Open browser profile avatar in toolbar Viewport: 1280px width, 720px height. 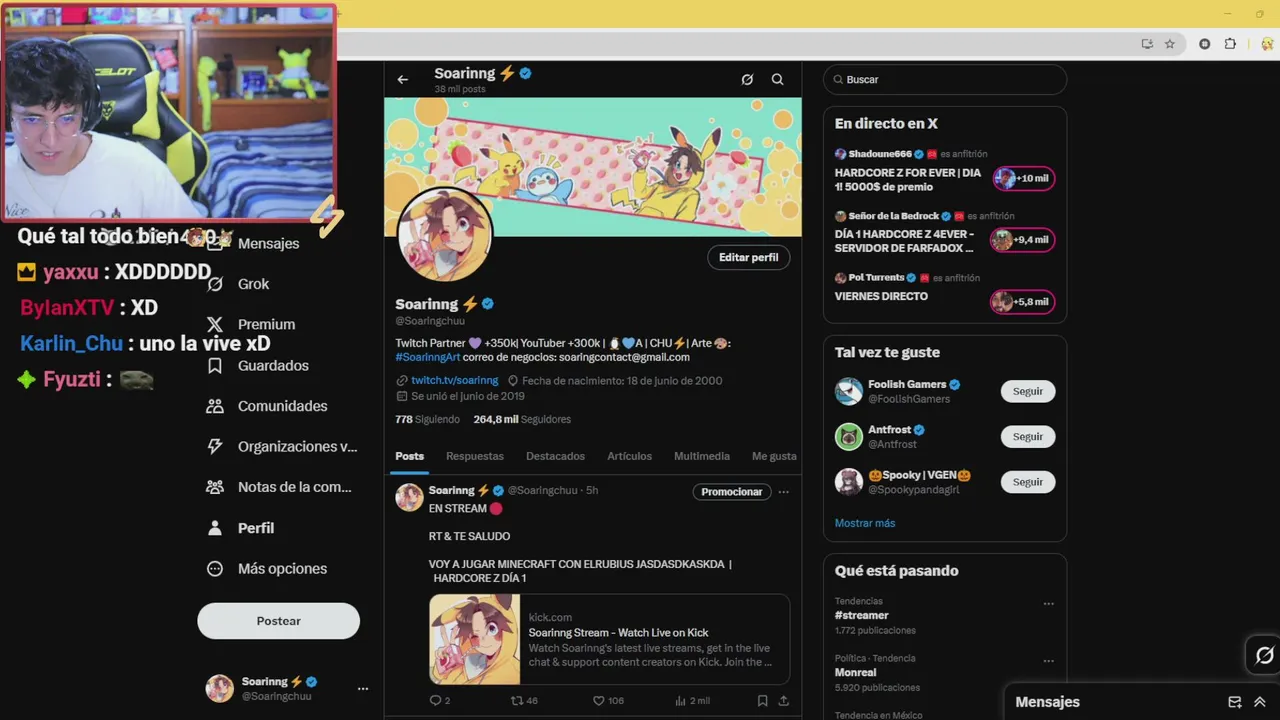tap(1267, 44)
